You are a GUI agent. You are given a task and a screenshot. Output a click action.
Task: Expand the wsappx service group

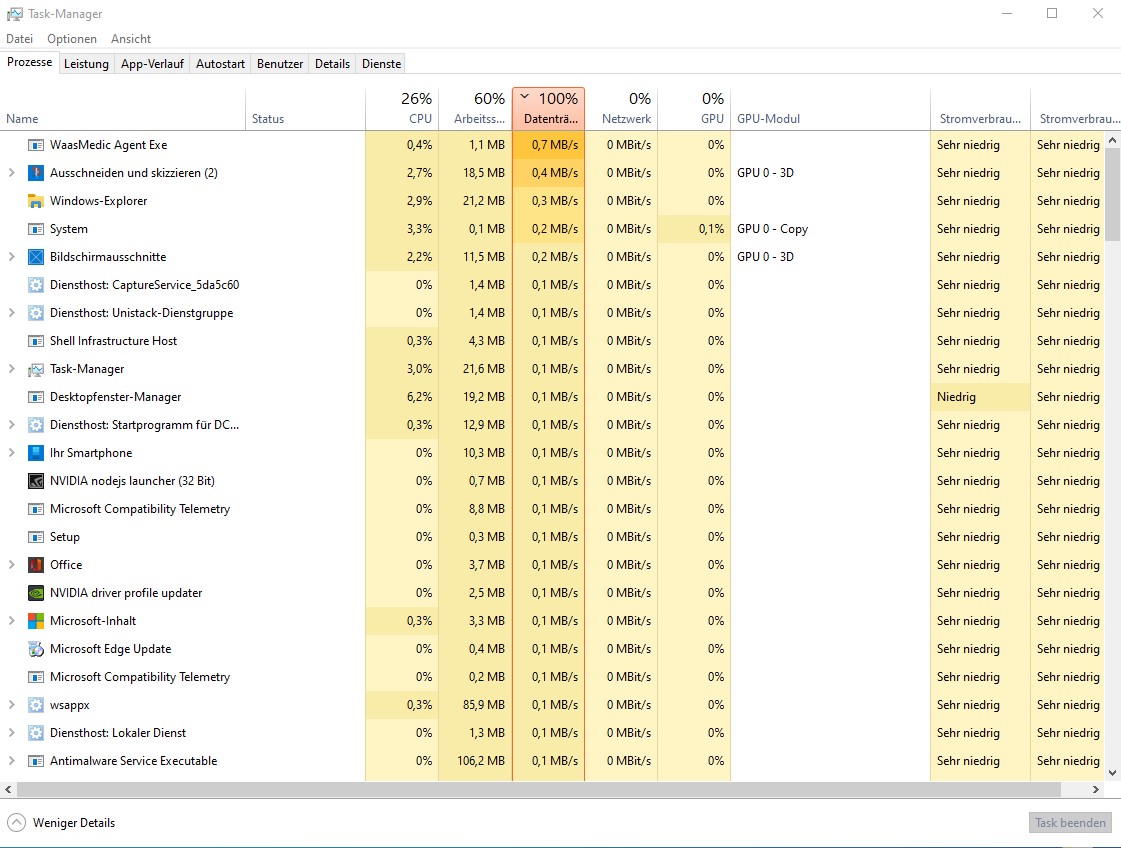pos(11,704)
